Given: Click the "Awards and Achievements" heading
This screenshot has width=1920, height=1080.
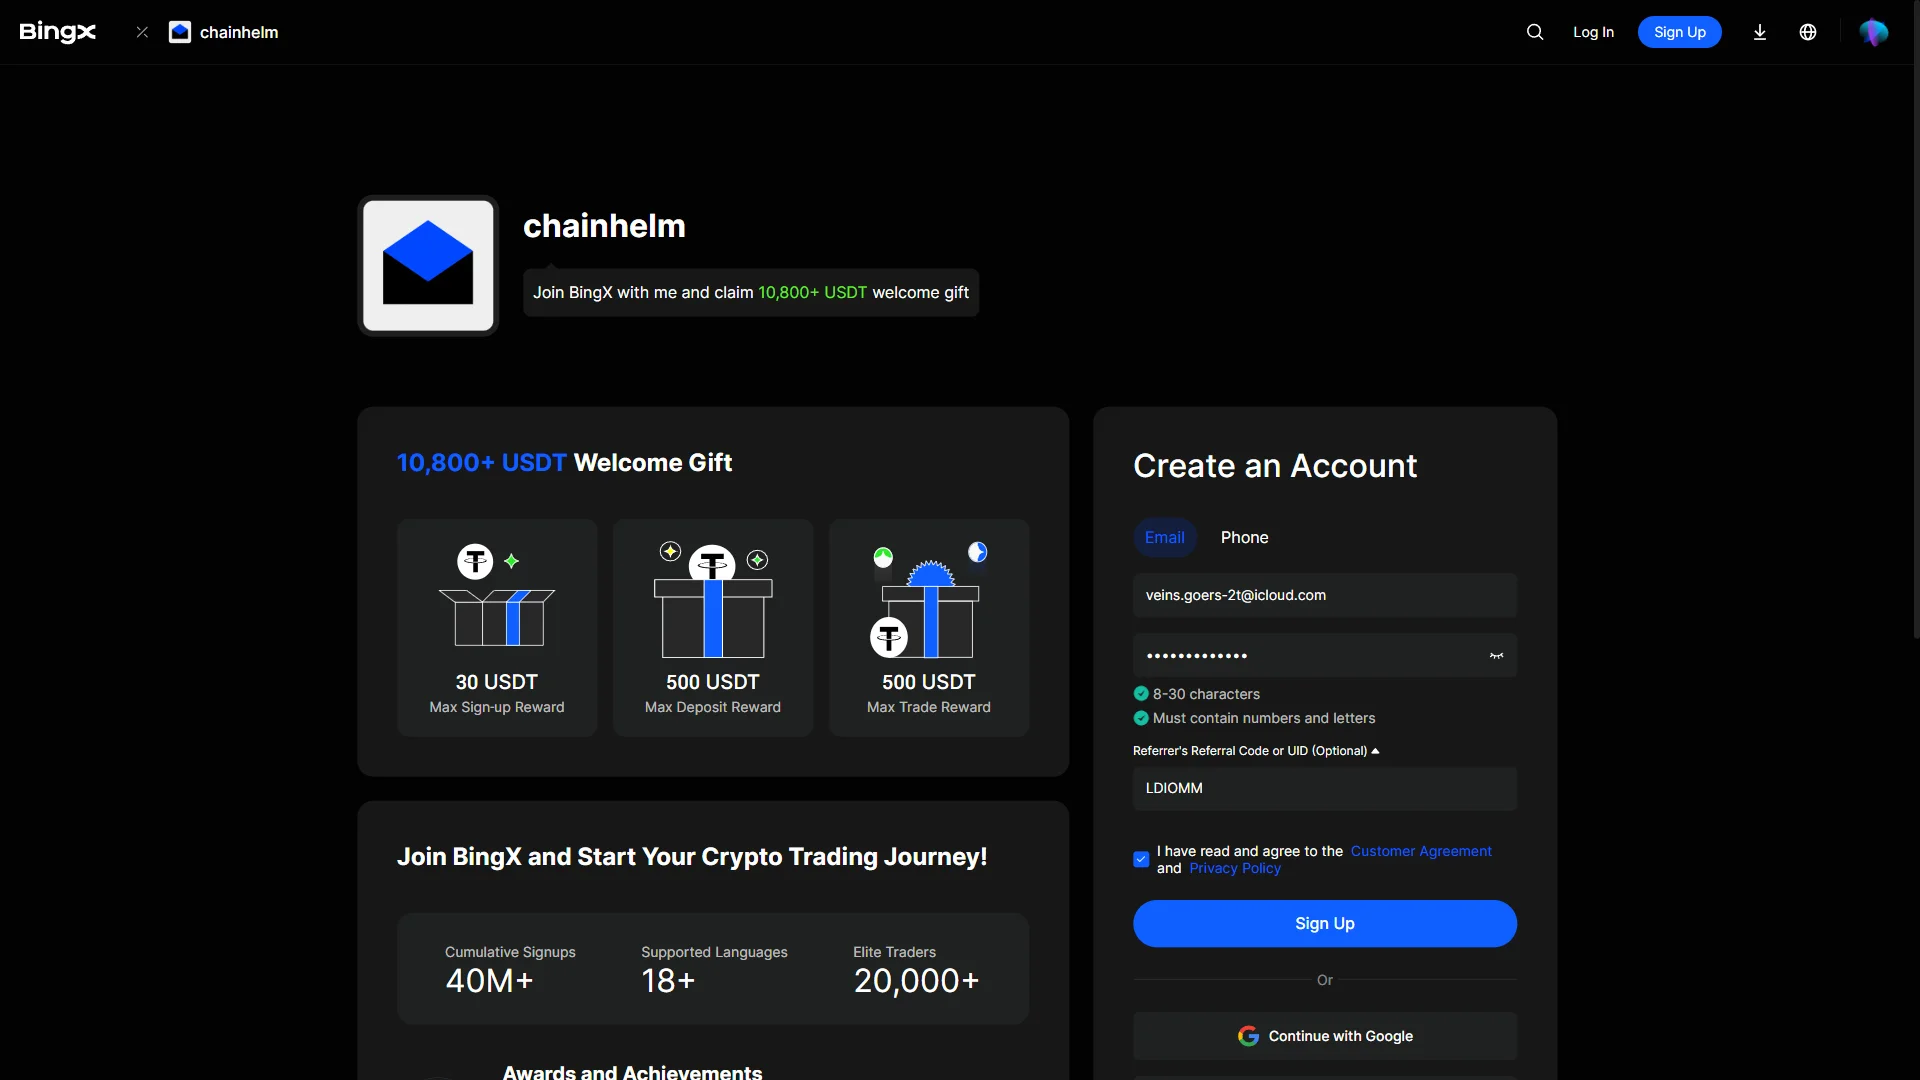Looking at the screenshot, I should (632, 1071).
